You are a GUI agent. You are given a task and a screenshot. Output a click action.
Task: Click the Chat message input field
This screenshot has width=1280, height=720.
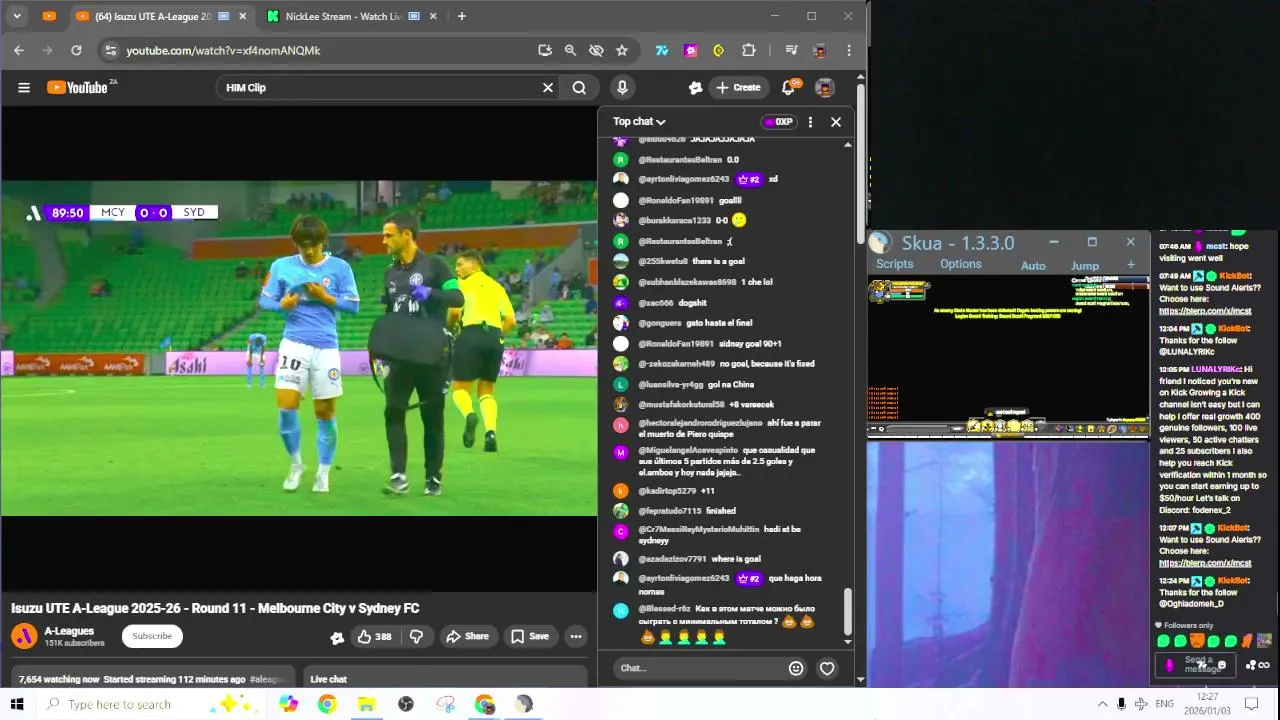[x=696, y=668]
